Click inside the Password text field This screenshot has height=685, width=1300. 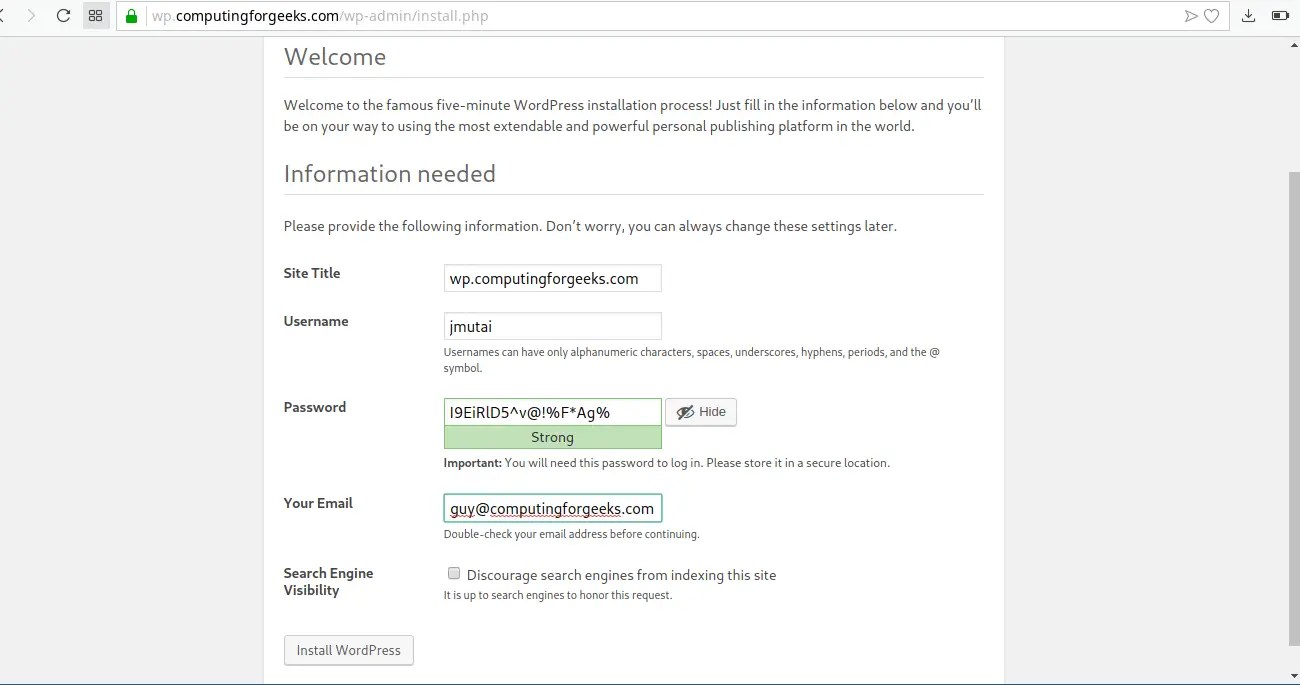(552, 412)
